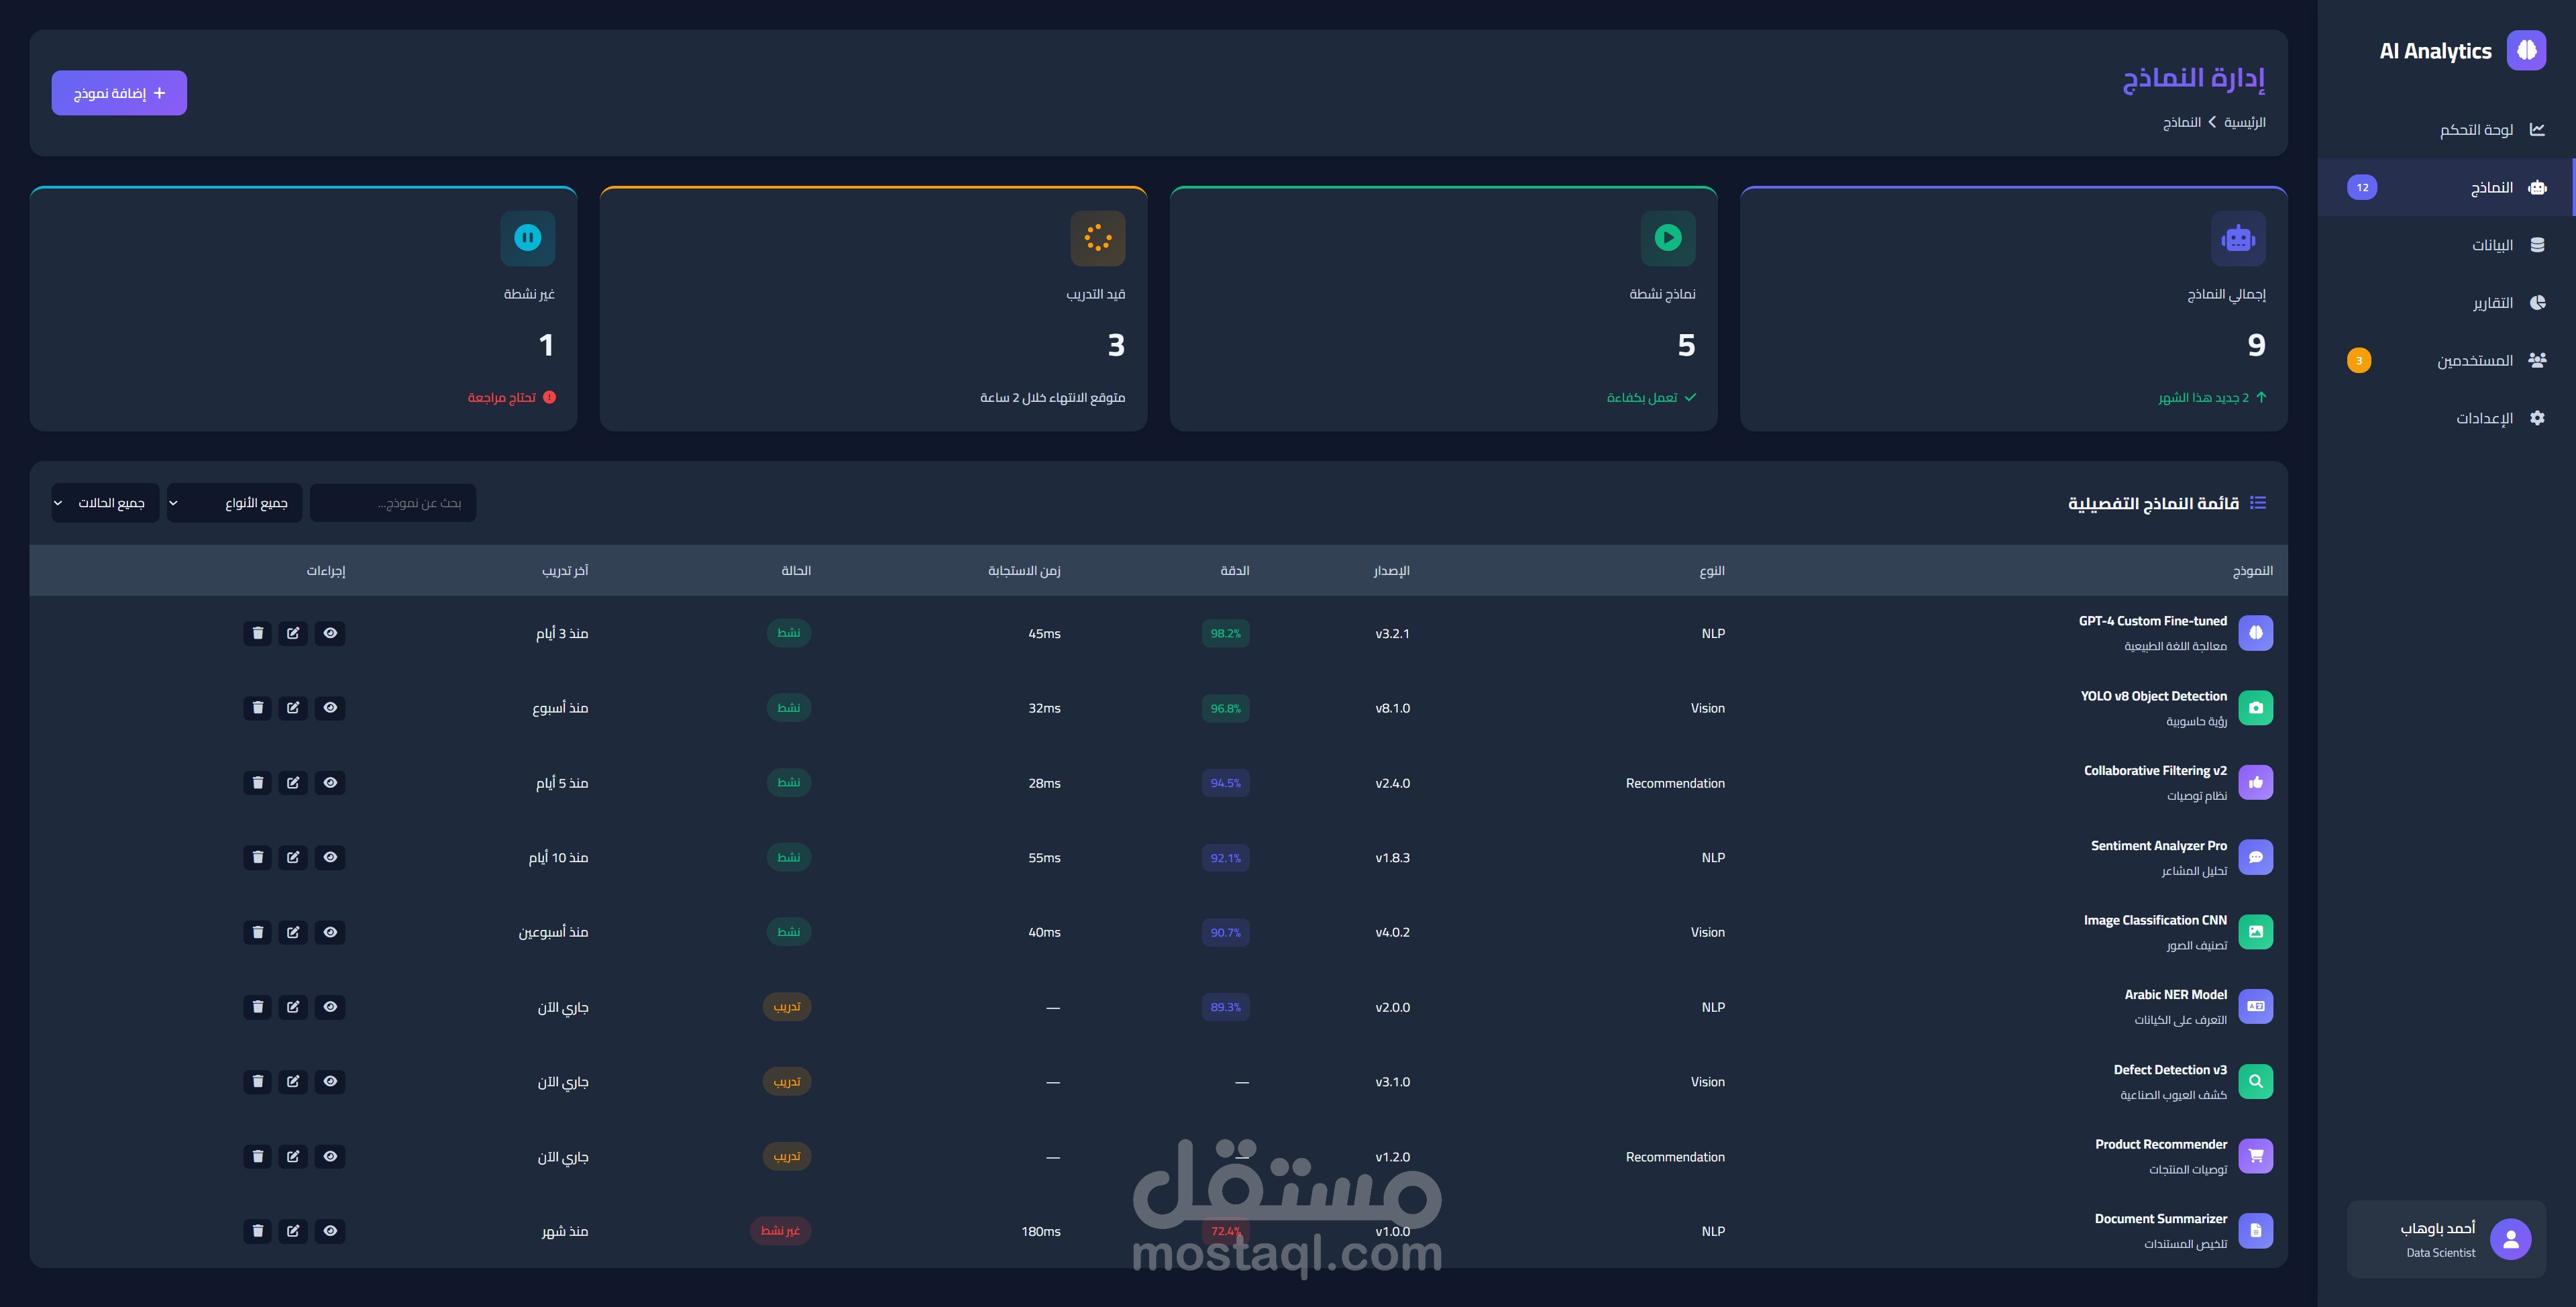Click the Defect Detection v3 search icon
The image size is (2576, 1307).
pos(2255,1082)
